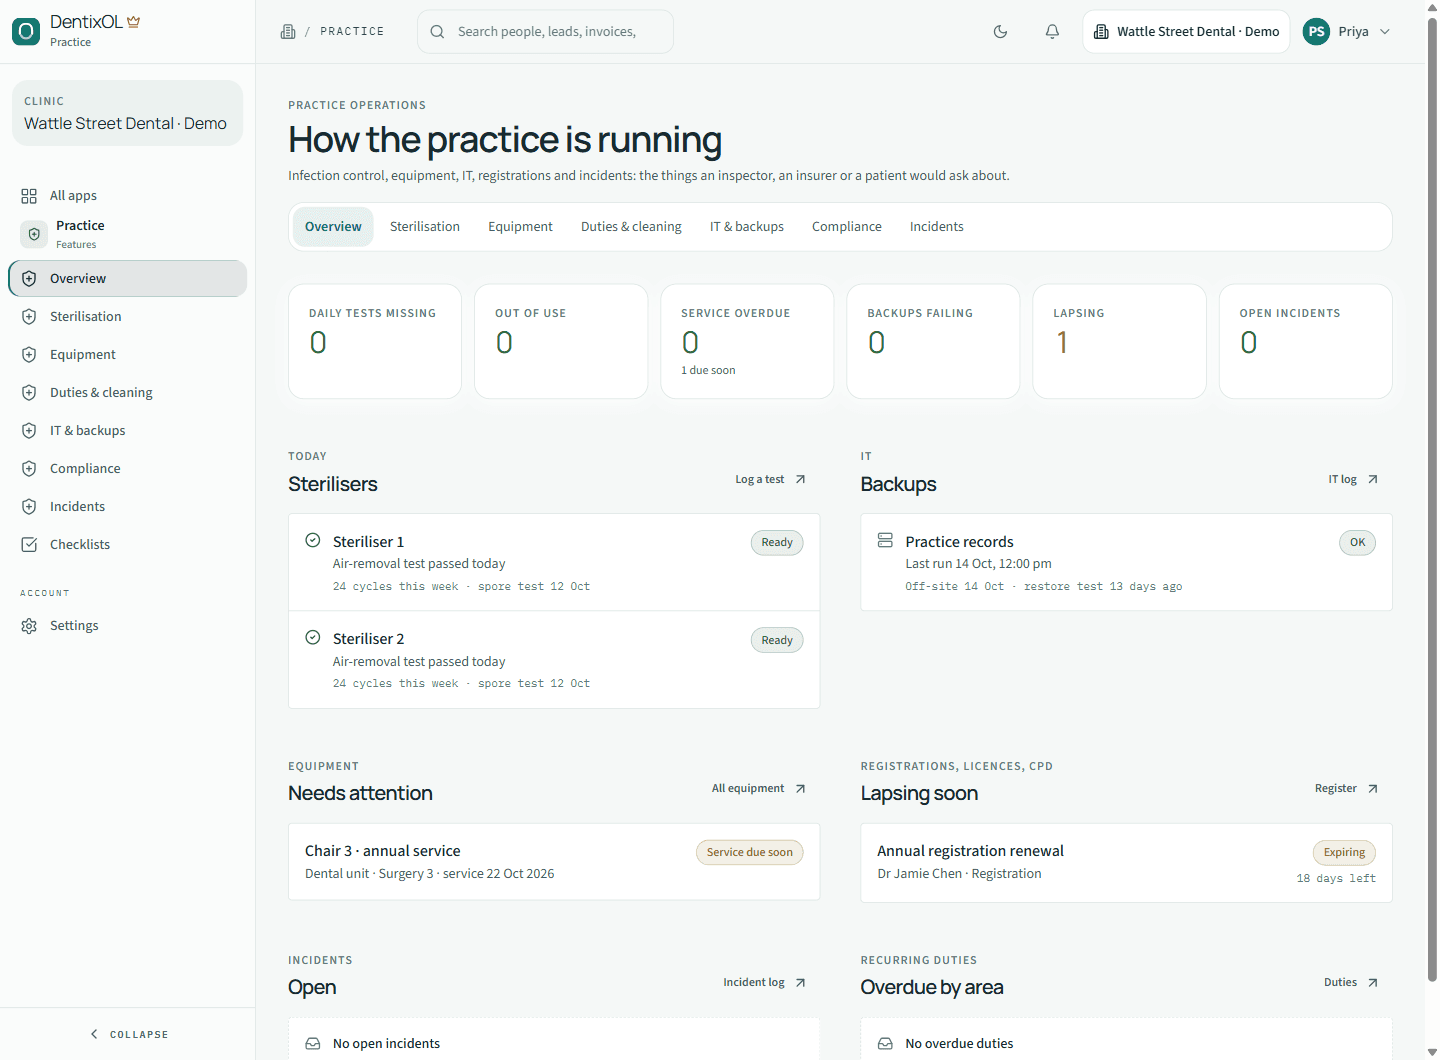Open the IT & backups tab
Viewport: 1440px width, 1060px height.
(747, 227)
